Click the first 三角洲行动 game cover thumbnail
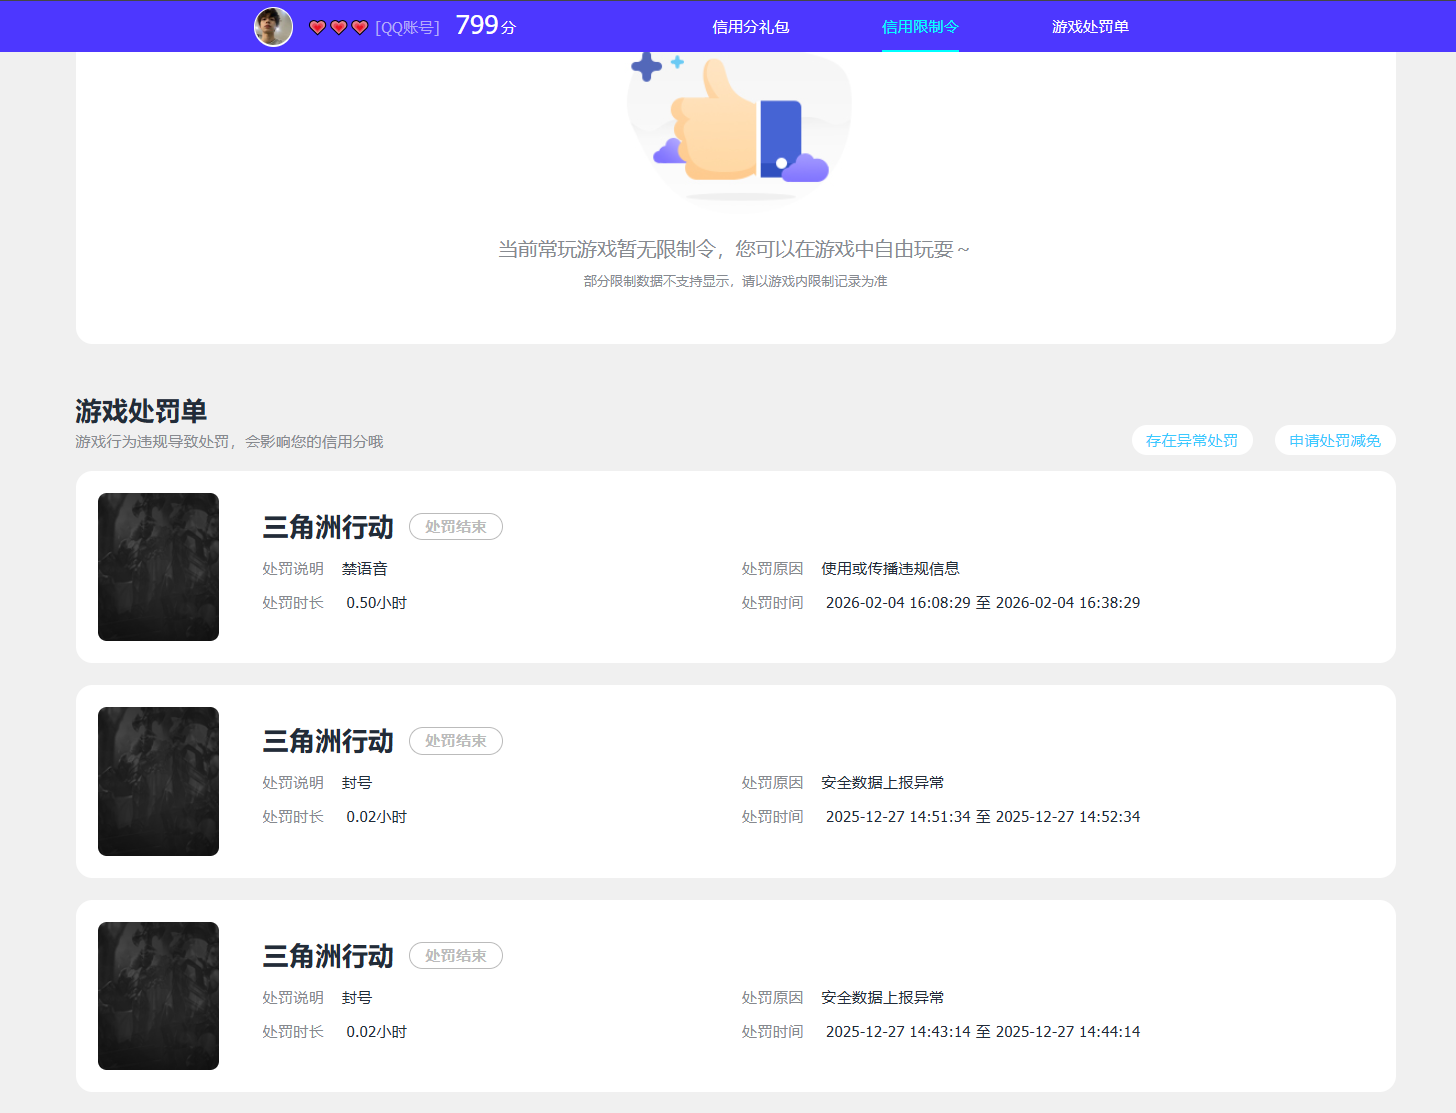This screenshot has height=1113, width=1456. [x=158, y=566]
